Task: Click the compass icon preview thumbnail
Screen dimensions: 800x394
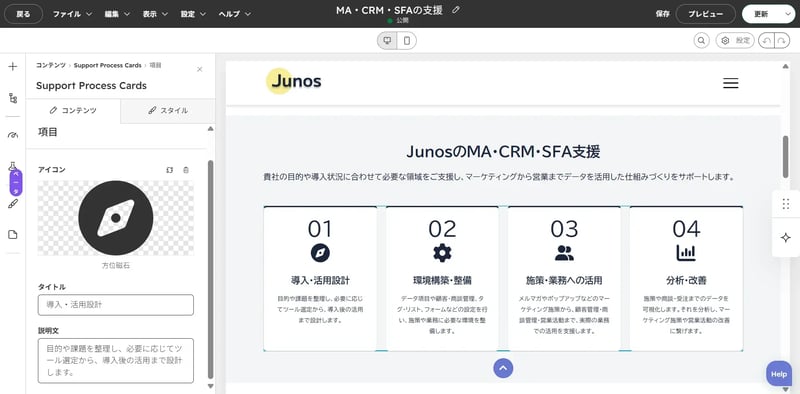Action: 116,218
